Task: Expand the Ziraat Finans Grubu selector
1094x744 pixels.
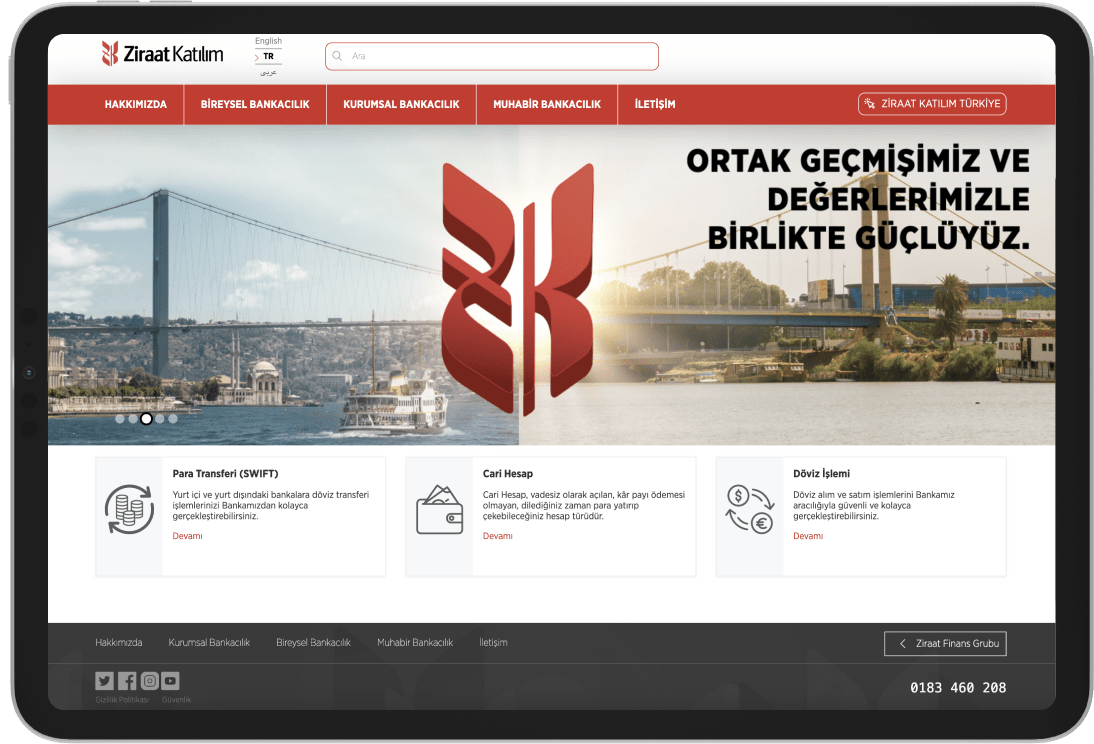Action: [x=945, y=644]
